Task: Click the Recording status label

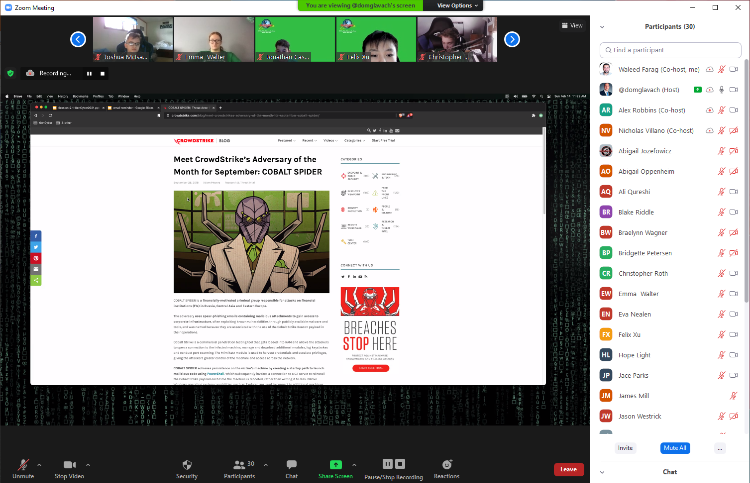Action: (x=55, y=73)
